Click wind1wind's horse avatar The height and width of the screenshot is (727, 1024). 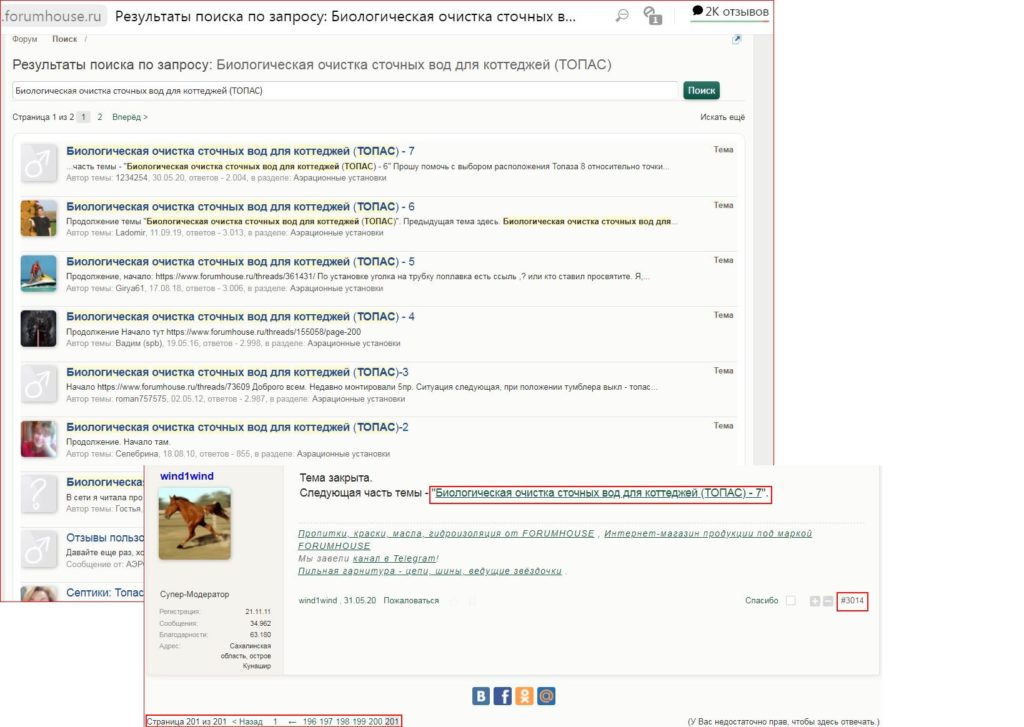pos(195,523)
